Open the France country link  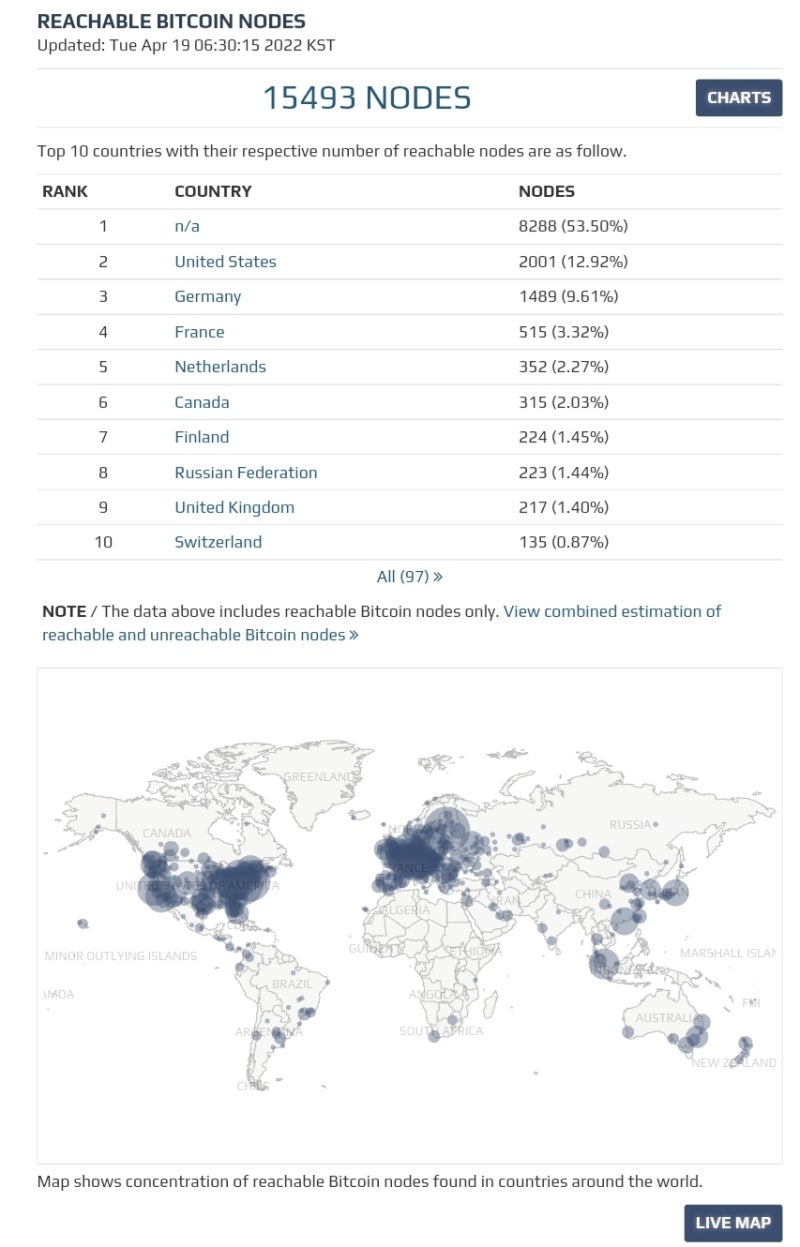(x=199, y=331)
